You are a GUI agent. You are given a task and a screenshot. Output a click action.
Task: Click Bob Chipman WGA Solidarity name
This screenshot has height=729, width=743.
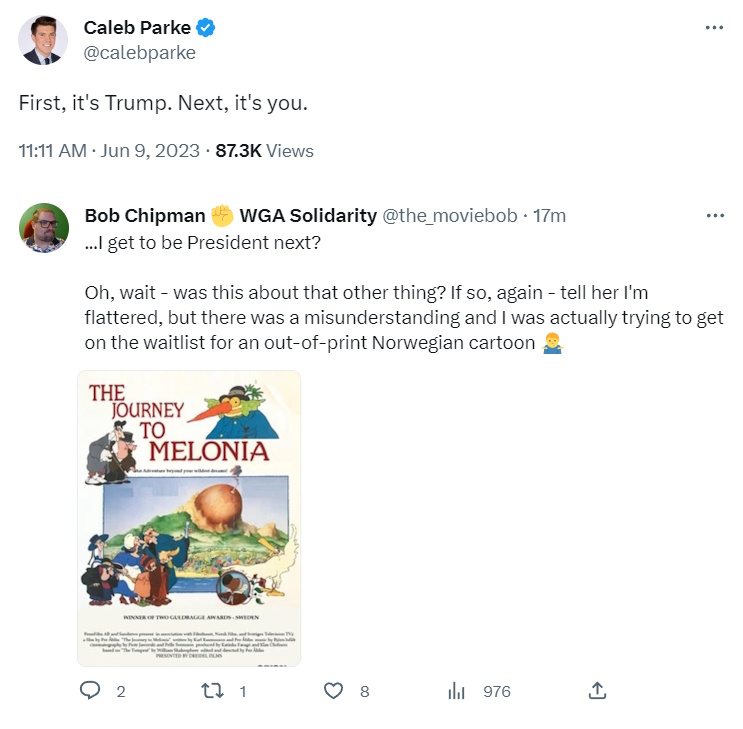point(230,216)
